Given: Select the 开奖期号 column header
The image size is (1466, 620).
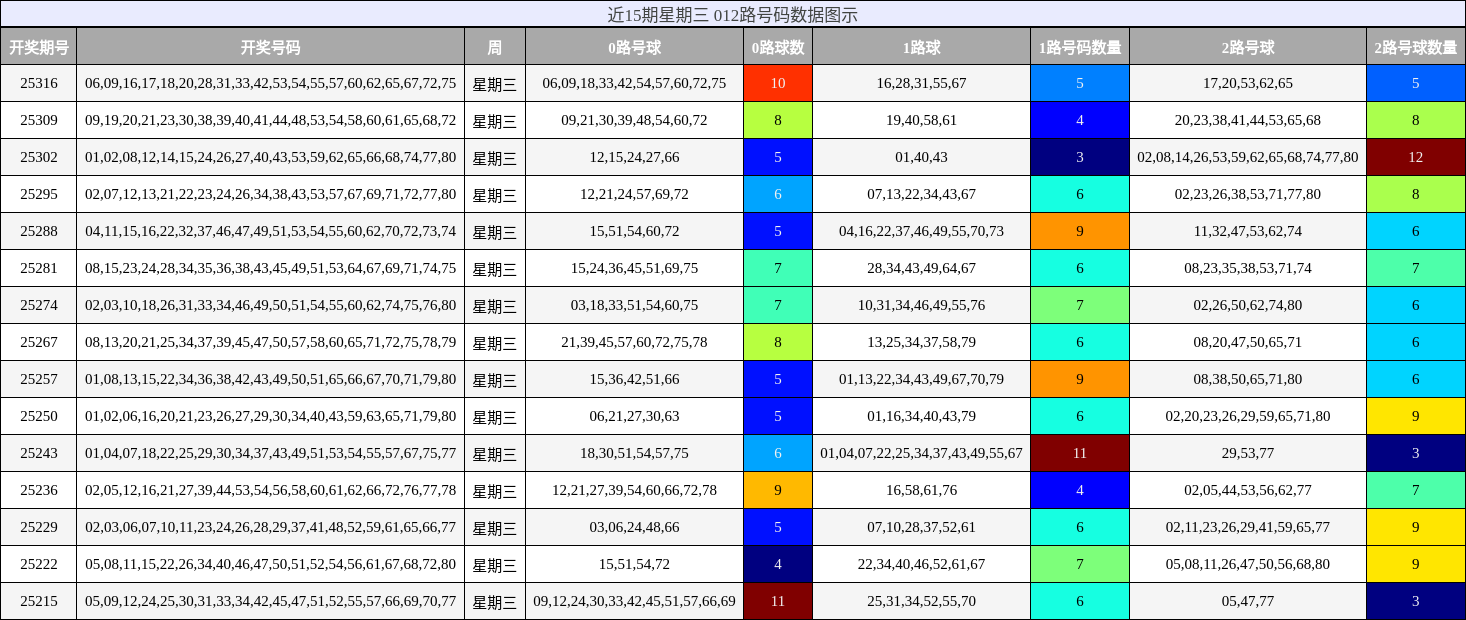Looking at the screenshot, I should tap(41, 45).
